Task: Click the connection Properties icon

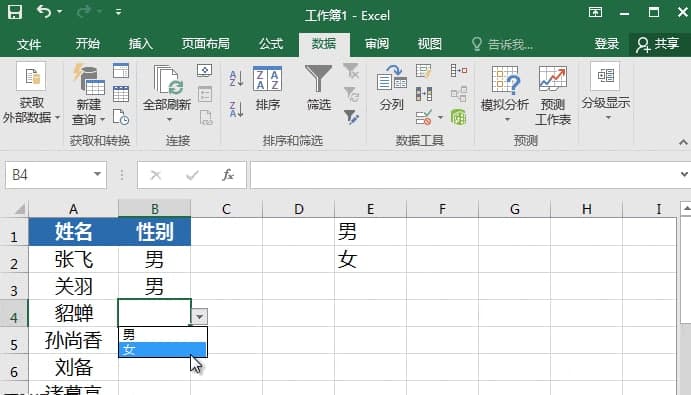Action: (205, 94)
